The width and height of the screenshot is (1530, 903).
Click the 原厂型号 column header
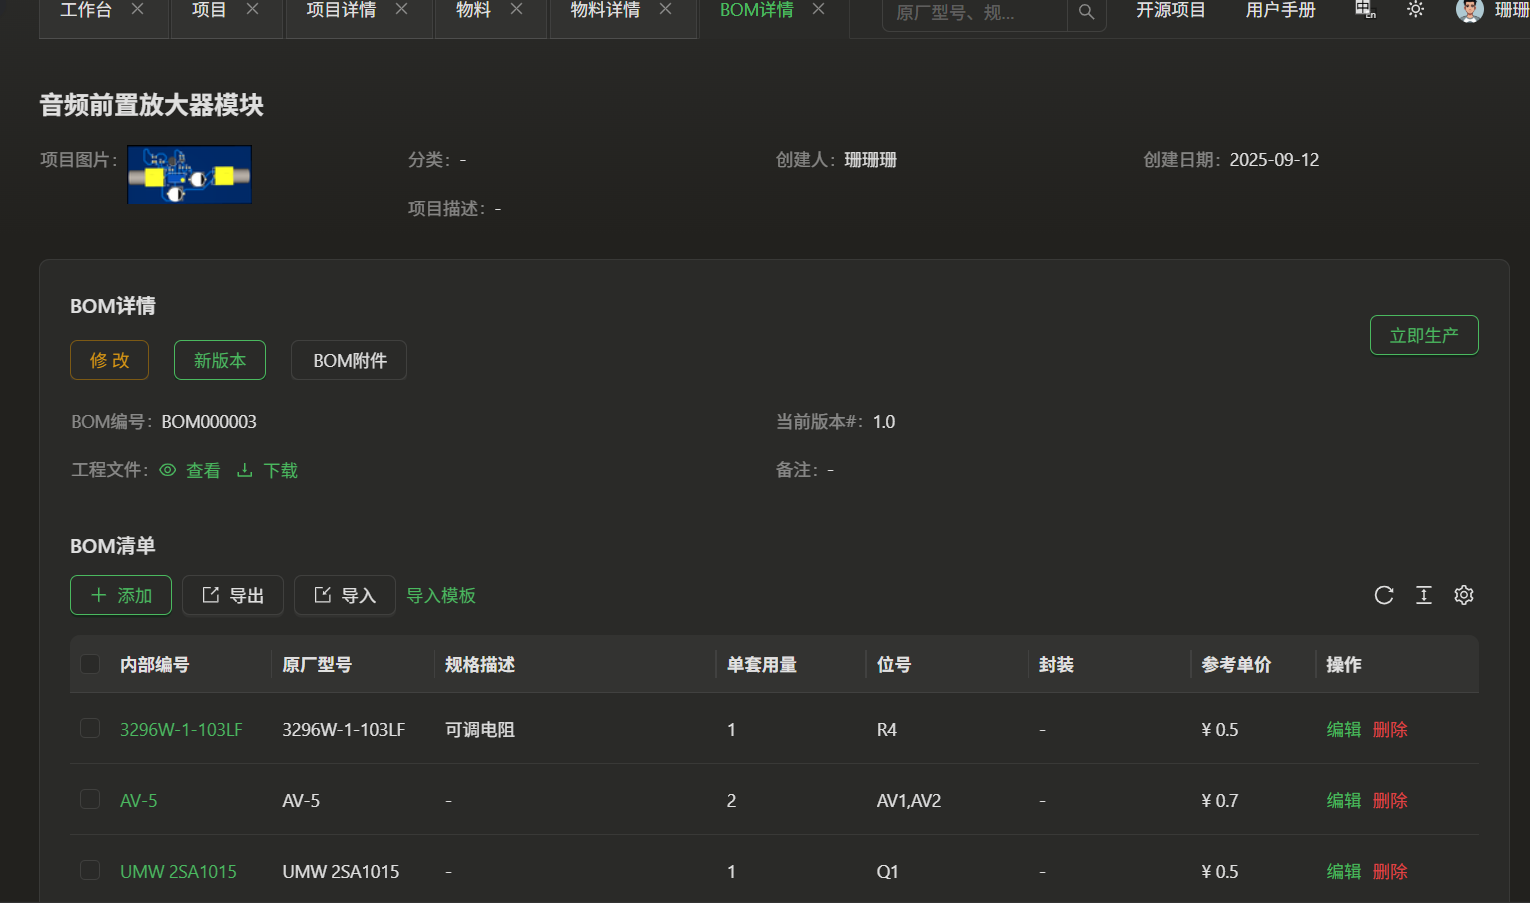pos(317,665)
